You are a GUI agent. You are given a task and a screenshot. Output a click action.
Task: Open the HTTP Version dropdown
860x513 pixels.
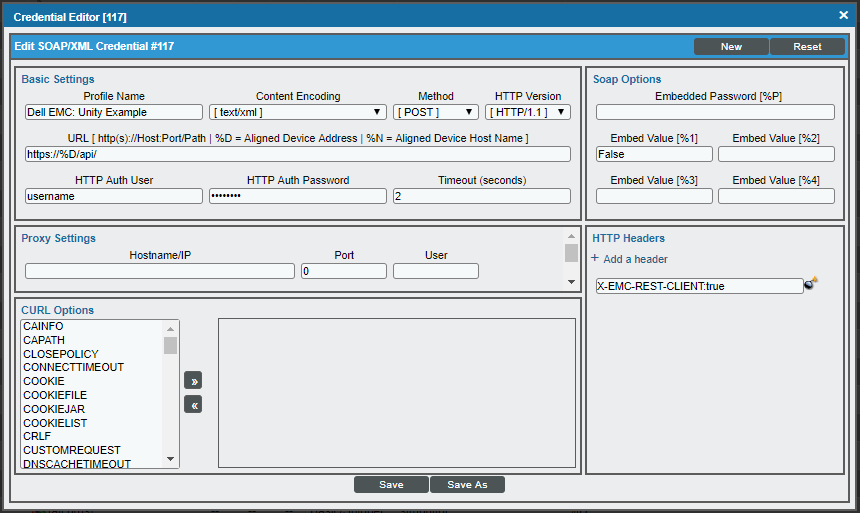click(528, 112)
